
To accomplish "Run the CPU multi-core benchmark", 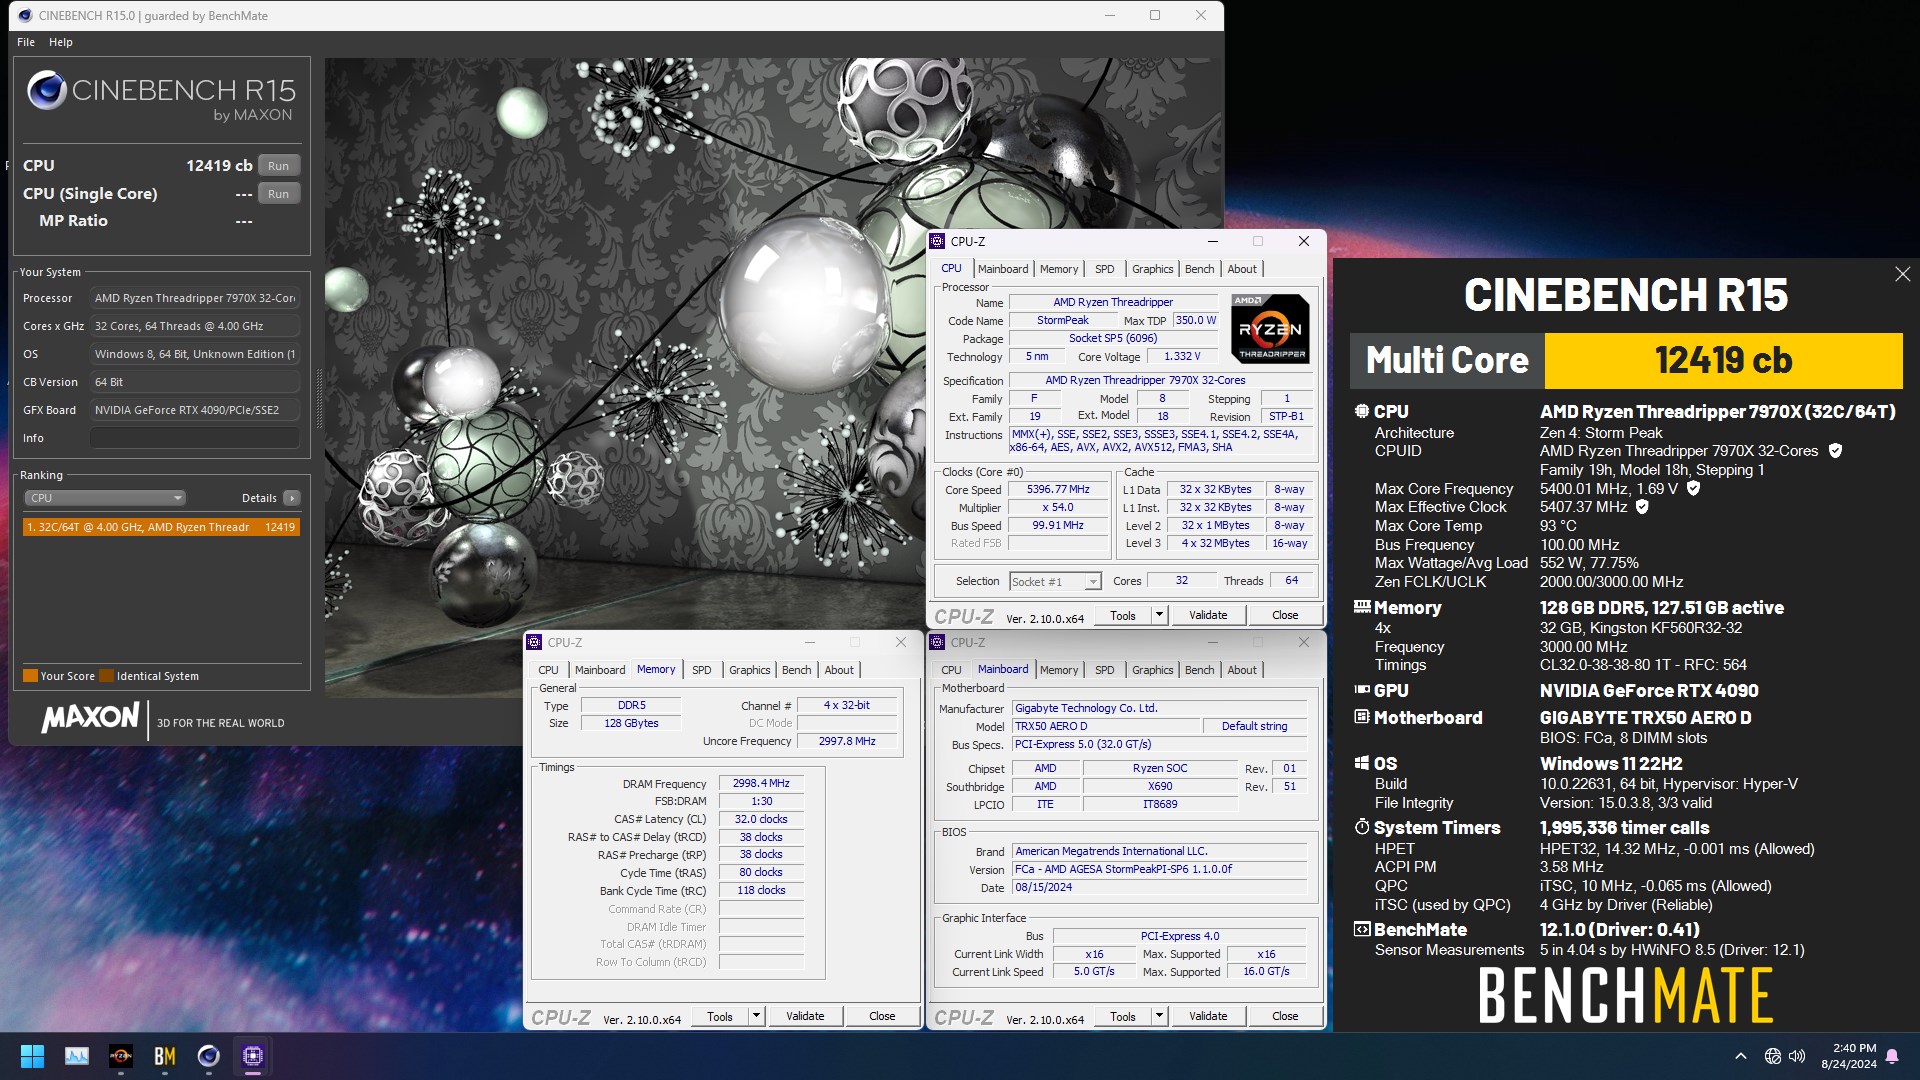I will [x=279, y=166].
